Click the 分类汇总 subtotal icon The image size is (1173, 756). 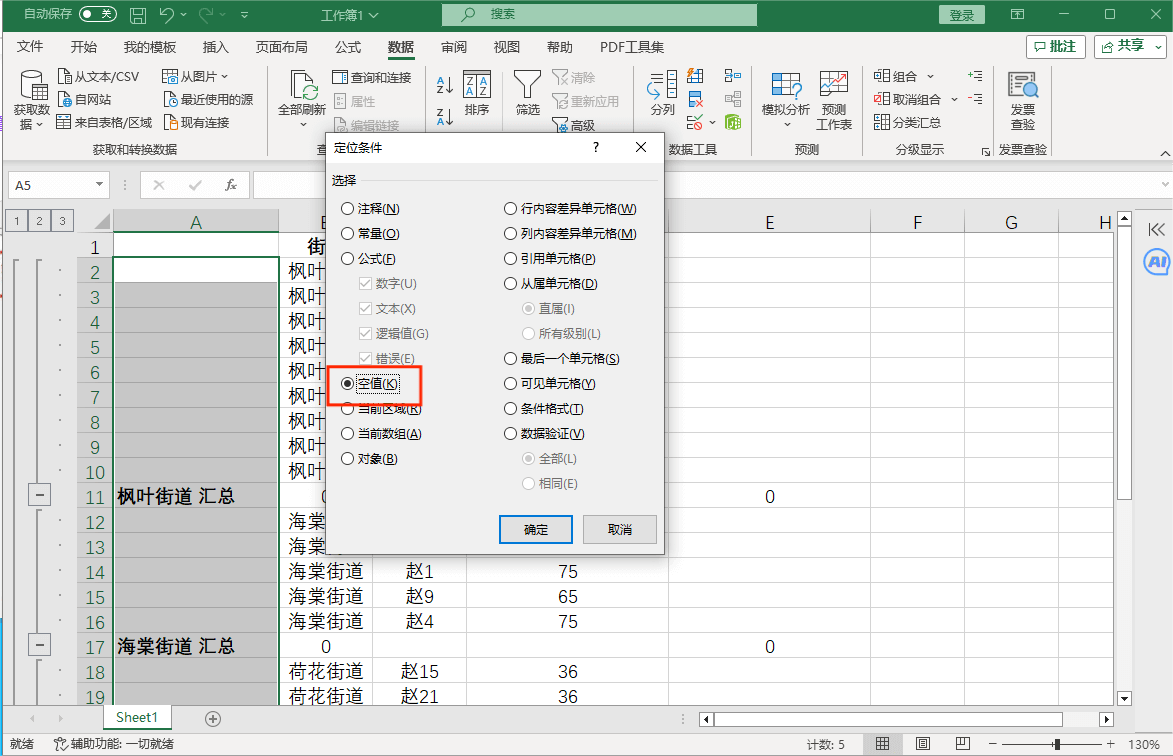907,122
